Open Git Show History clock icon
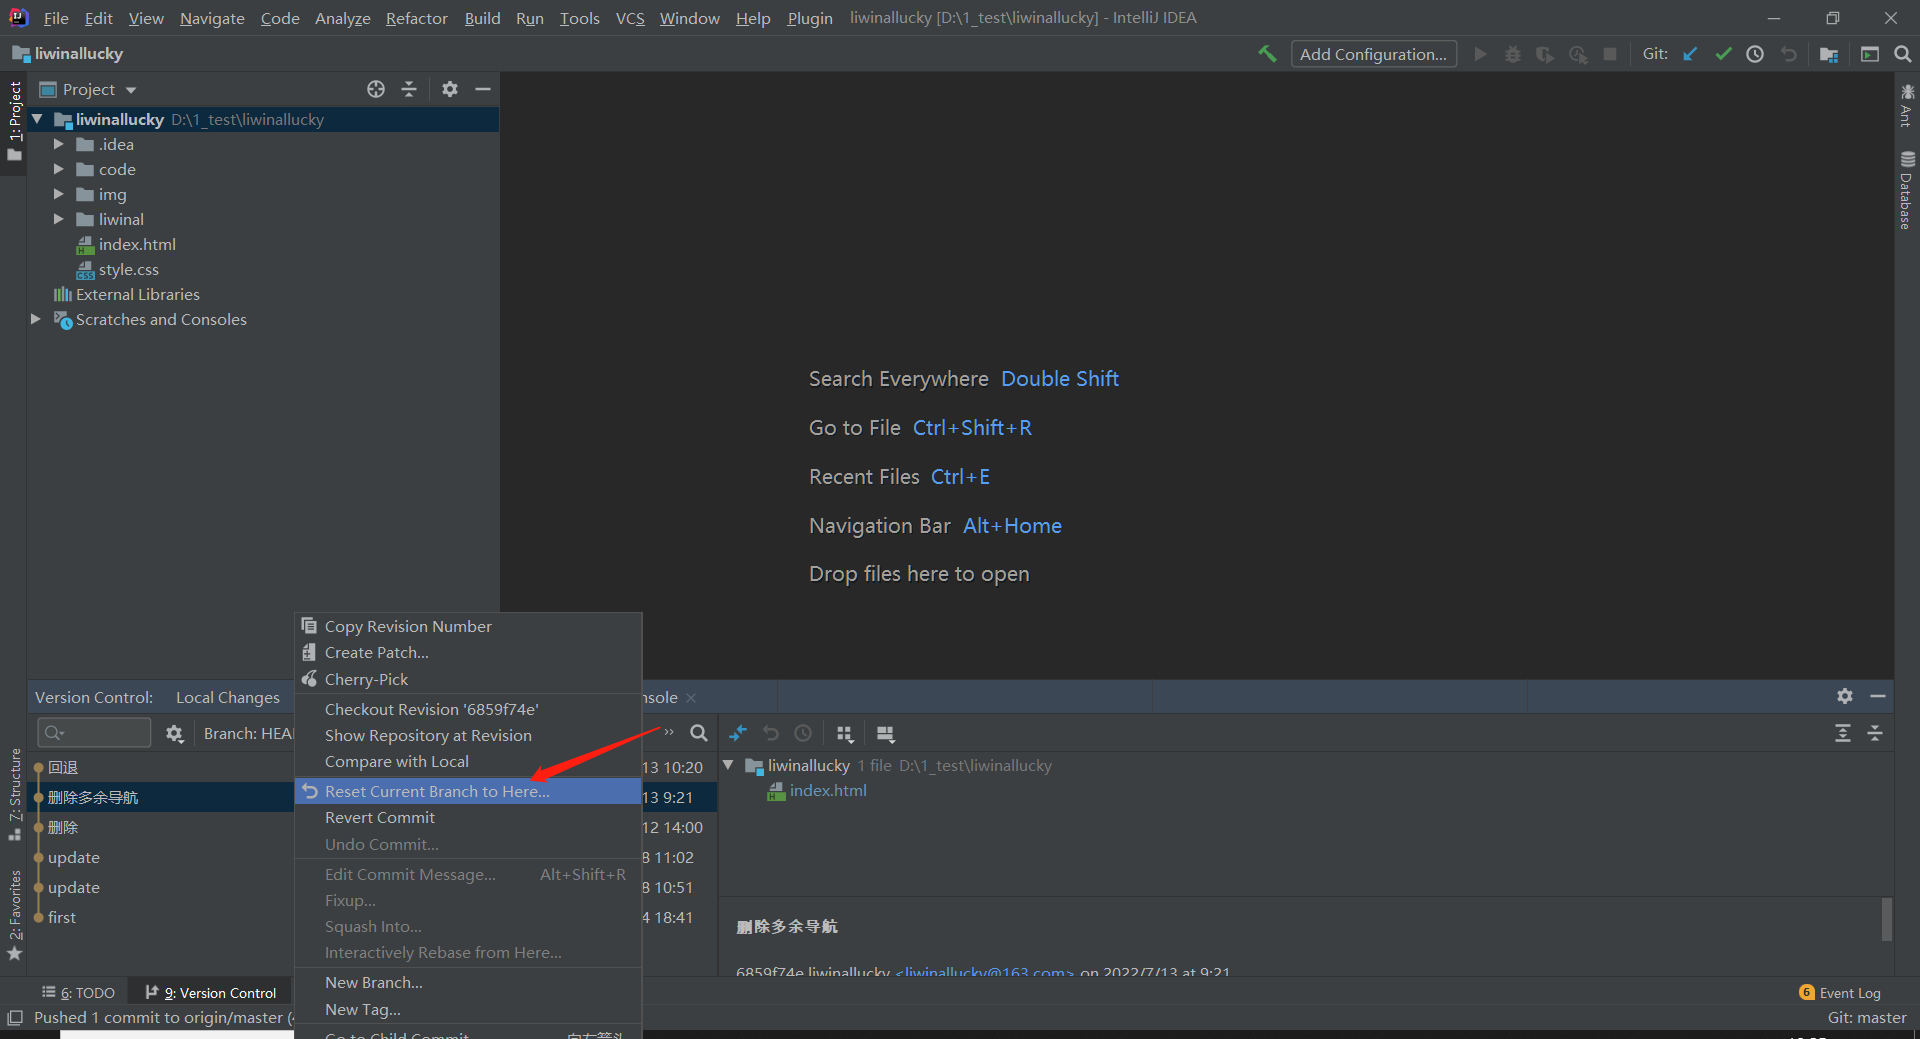1920x1039 pixels. coord(1755,54)
